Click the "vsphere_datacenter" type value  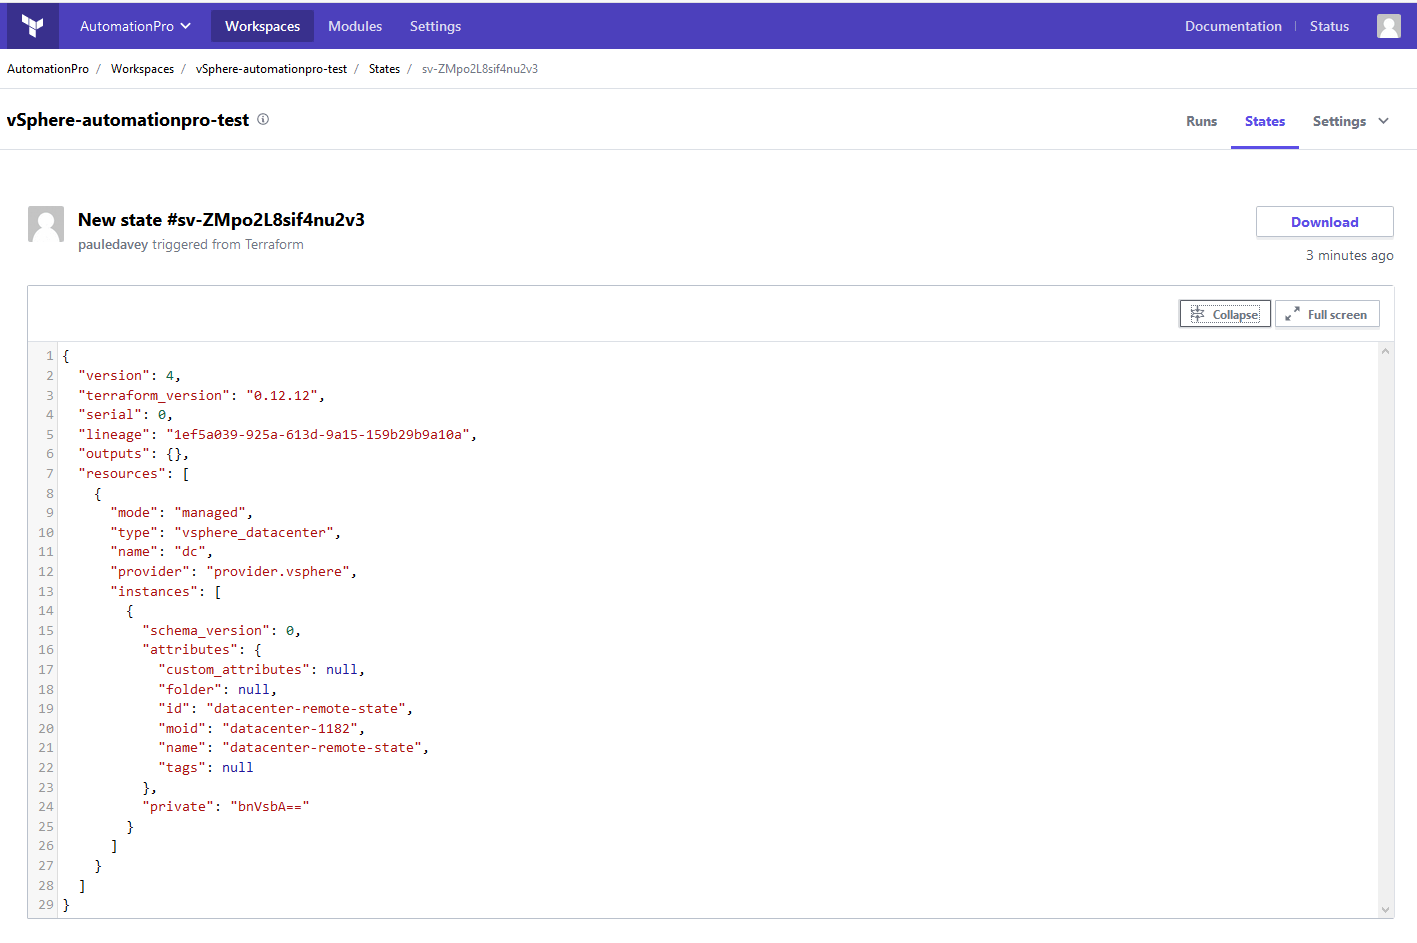[x=254, y=532]
